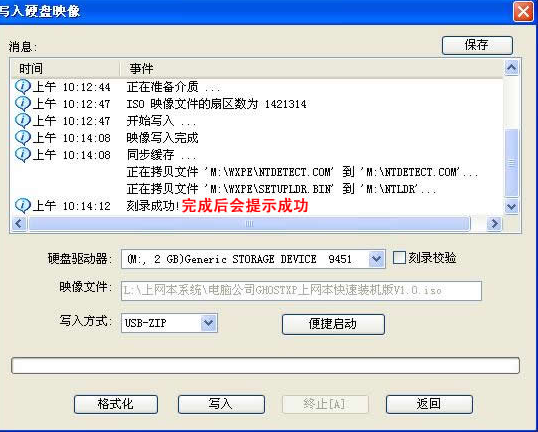Select info icon for 开始写入 entry

[23, 120]
